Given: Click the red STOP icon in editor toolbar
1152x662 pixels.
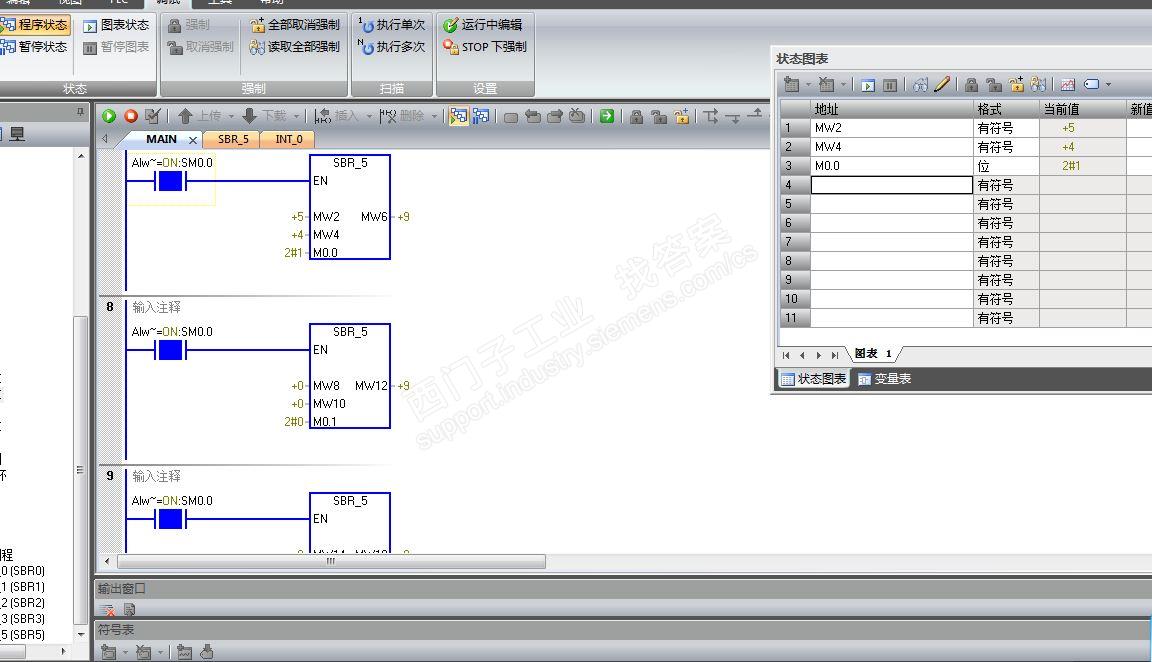Looking at the screenshot, I should click(131, 116).
